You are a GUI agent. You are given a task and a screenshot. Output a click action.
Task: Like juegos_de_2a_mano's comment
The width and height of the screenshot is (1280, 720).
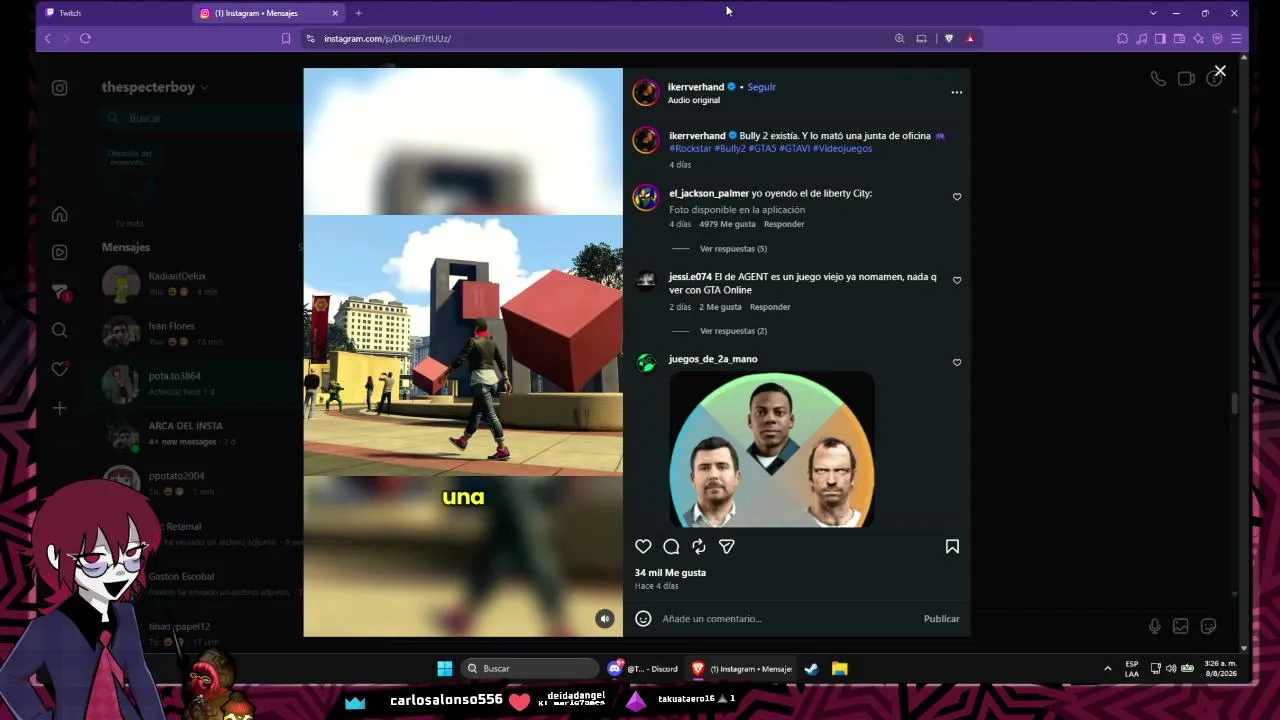pos(957,362)
